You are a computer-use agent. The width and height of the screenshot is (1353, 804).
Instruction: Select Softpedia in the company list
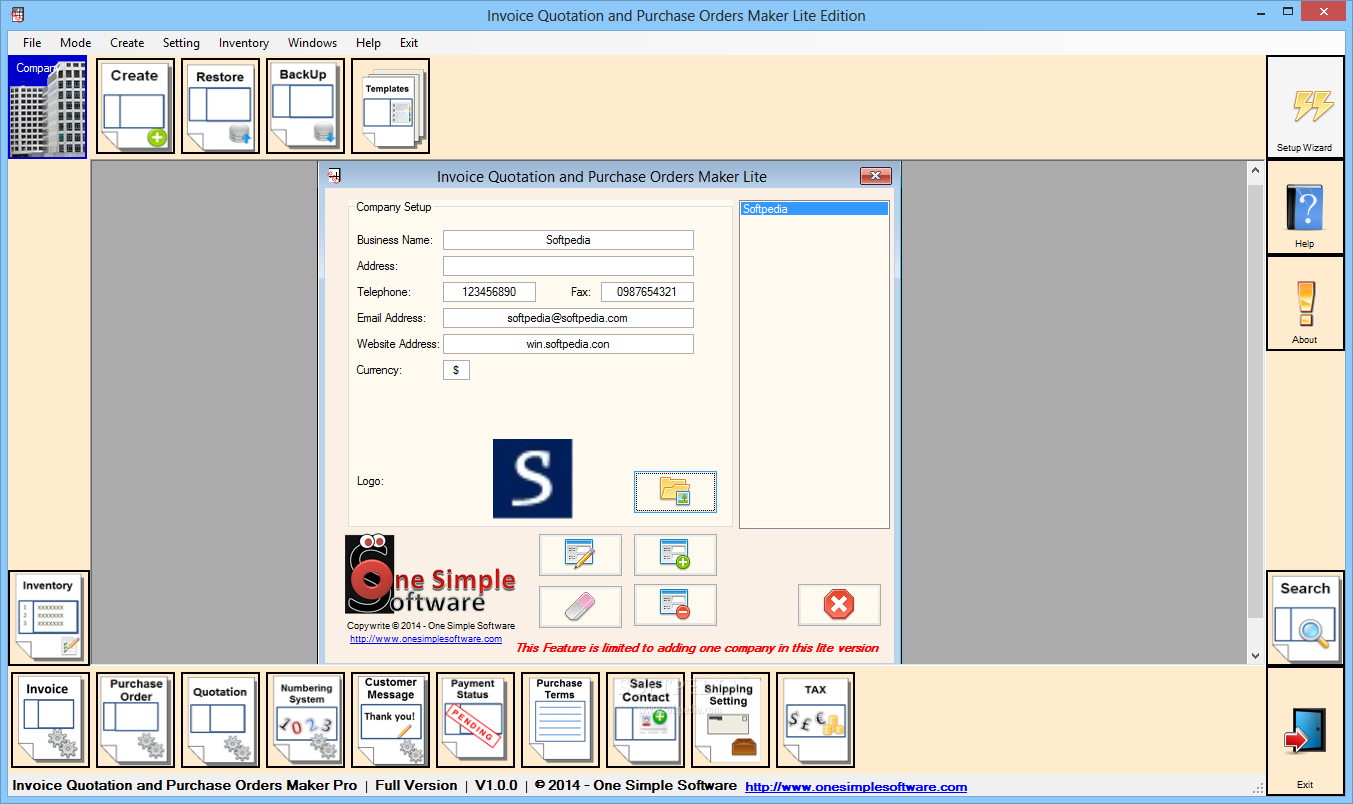(814, 209)
